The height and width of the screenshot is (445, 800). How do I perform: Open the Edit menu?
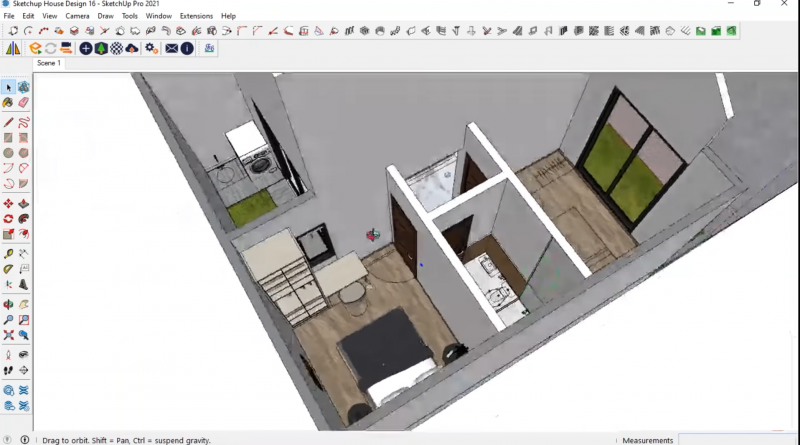(x=28, y=16)
